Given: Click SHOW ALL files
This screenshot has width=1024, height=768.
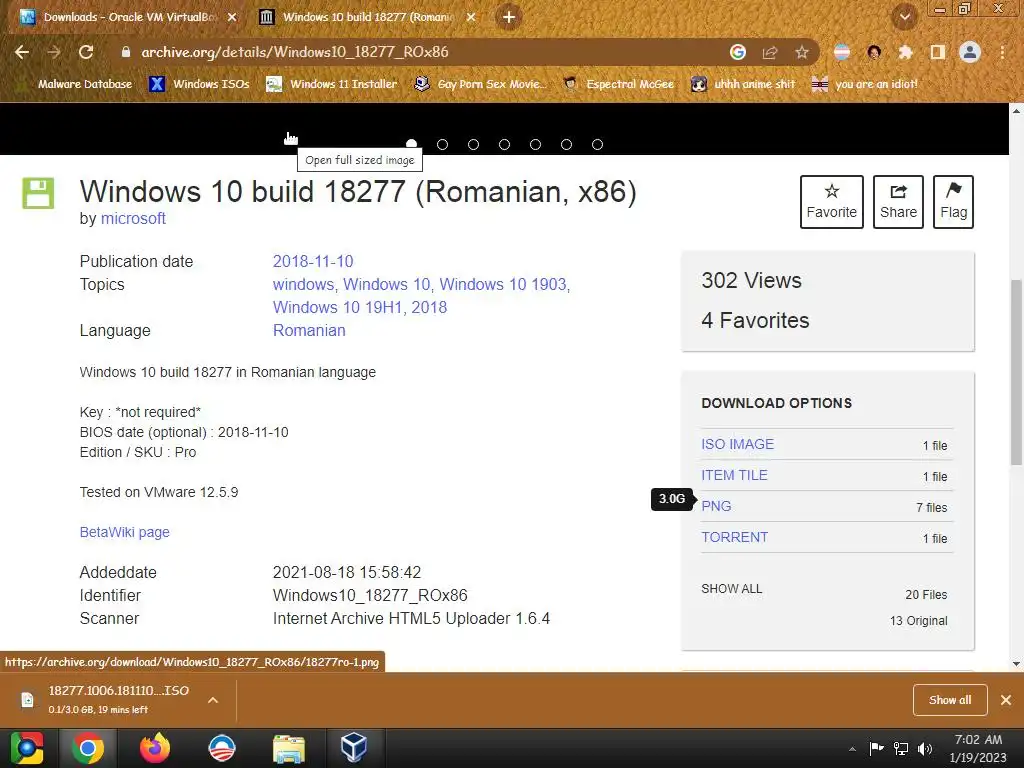Looking at the screenshot, I should [x=731, y=589].
